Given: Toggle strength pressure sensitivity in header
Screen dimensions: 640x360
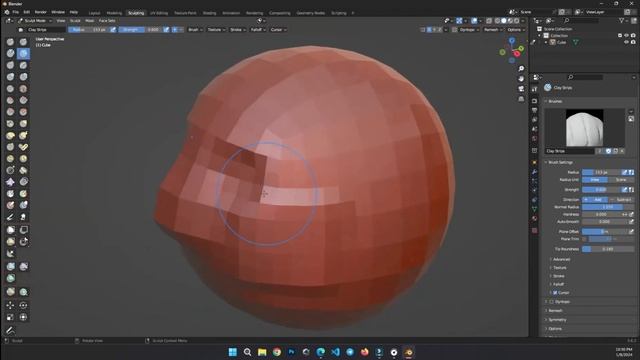Looking at the screenshot, I should 166,30.
